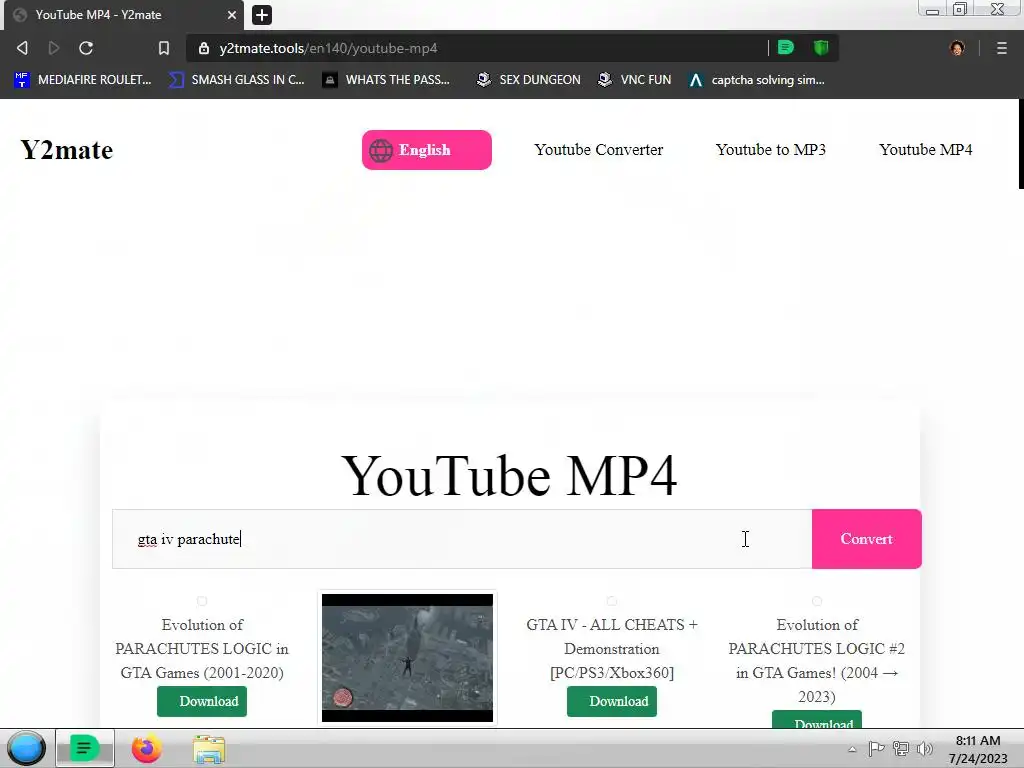Click the globe icon in the language button

[381, 150]
